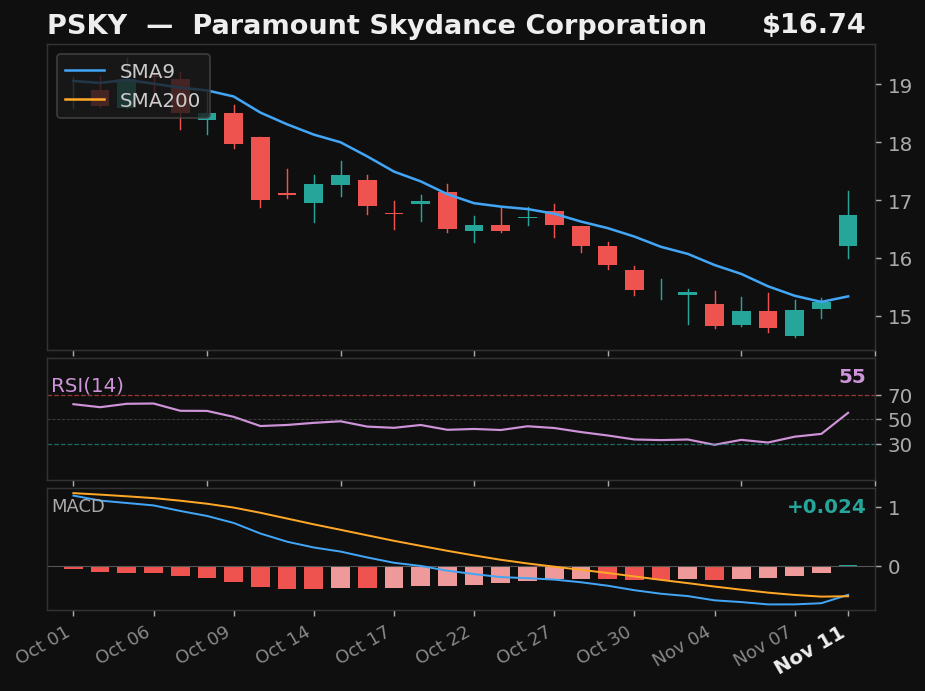Click the Oct 30 date label

(605, 645)
